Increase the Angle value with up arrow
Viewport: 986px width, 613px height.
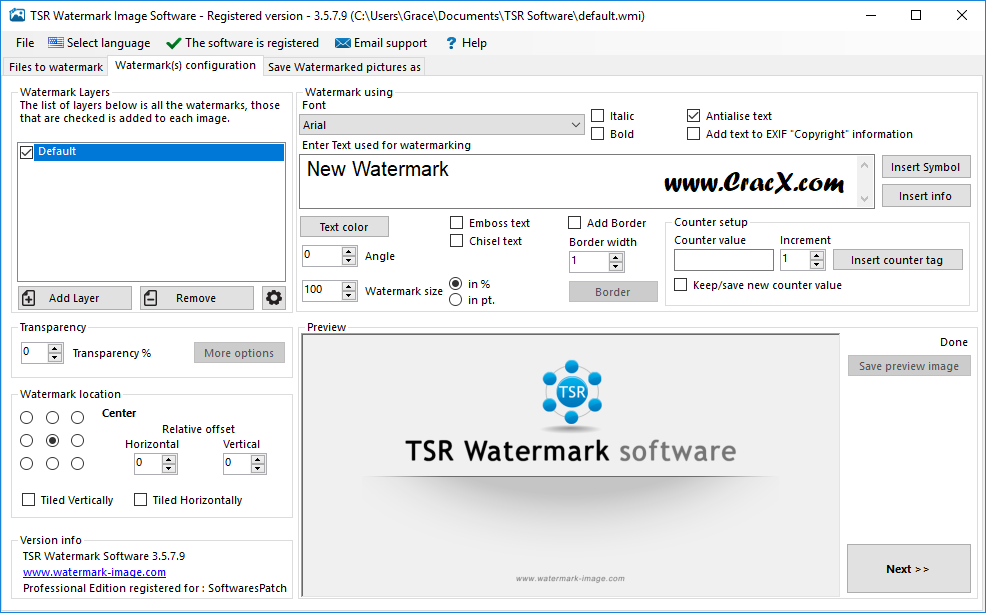[x=349, y=251]
